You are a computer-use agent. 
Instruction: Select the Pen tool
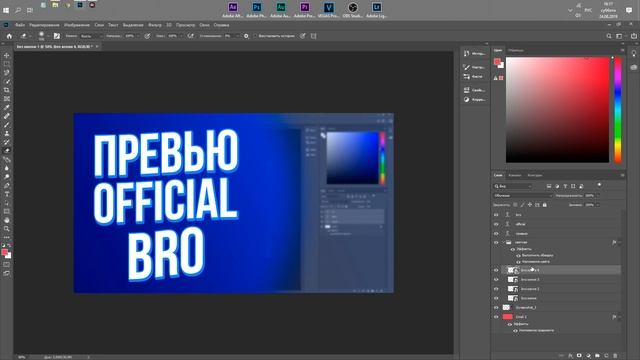7,185
